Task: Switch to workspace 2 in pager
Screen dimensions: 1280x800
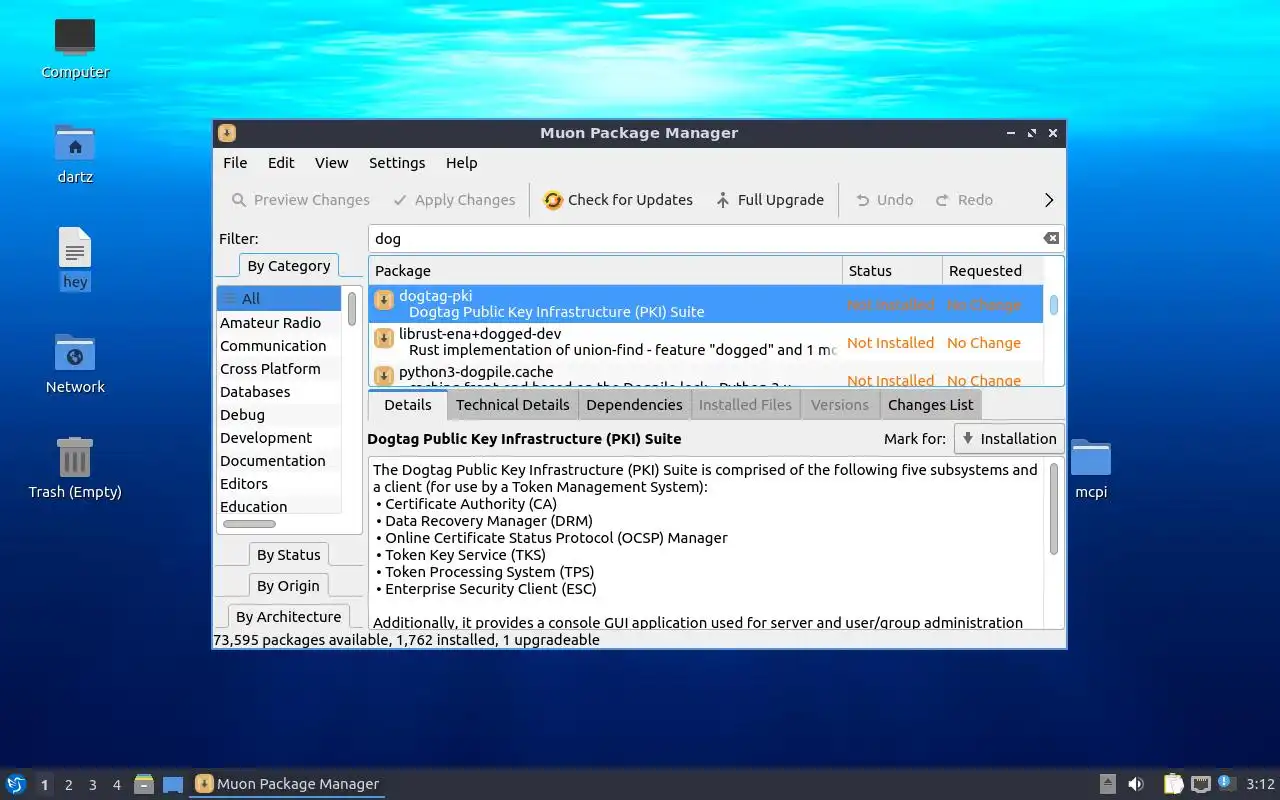Action: (69, 785)
